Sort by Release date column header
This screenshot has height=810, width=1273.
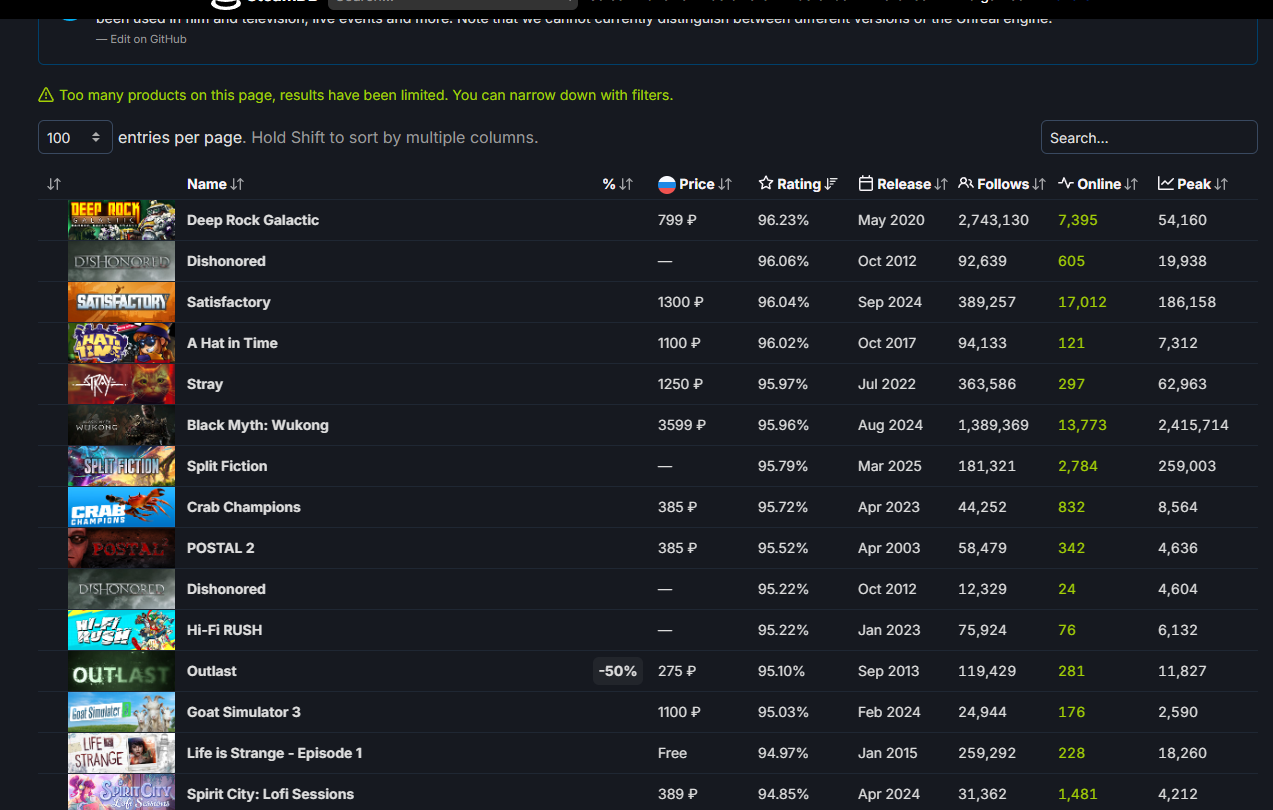[903, 184]
